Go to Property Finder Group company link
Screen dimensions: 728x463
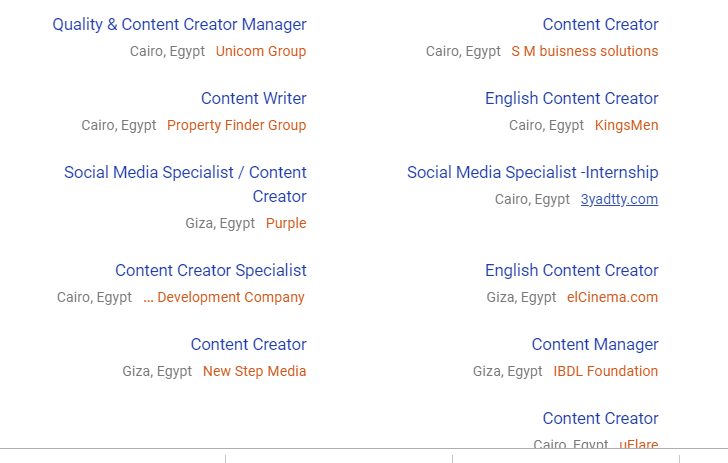[236, 125]
